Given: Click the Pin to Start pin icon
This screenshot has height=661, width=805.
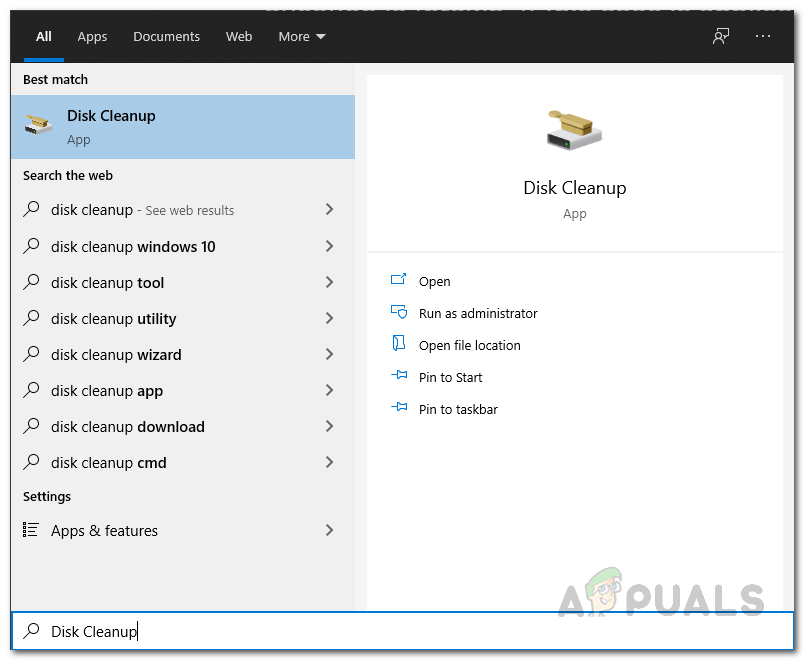Looking at the screenshot, I should click(399, 375).
